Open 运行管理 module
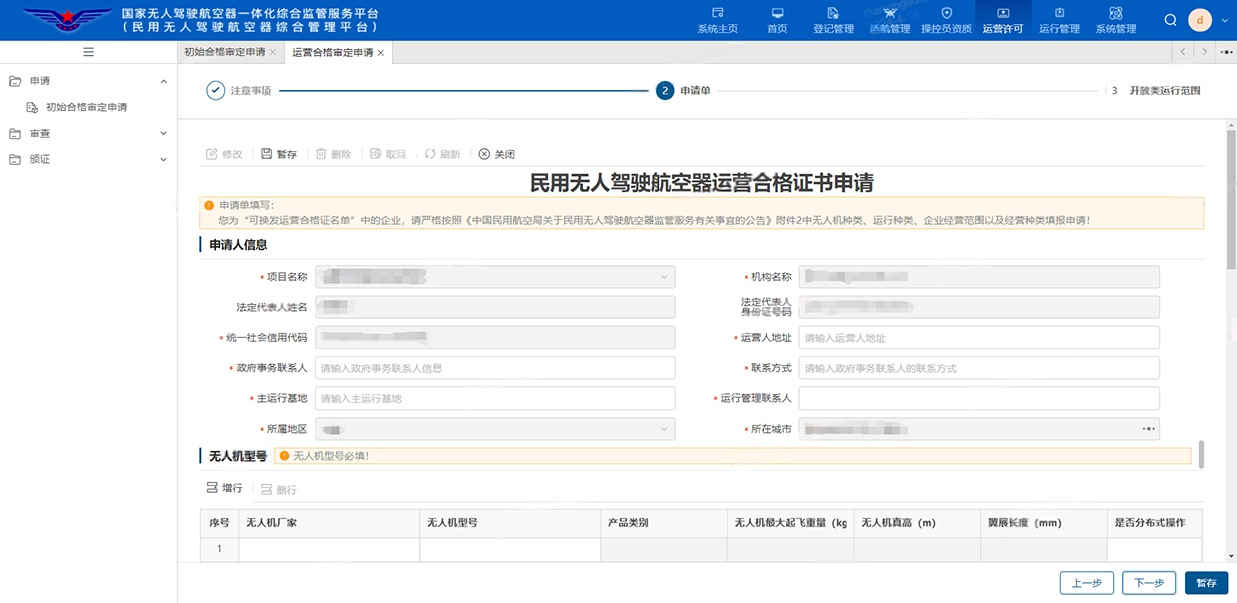Screen dimensions: 1237x603 tap(1059, 20)
